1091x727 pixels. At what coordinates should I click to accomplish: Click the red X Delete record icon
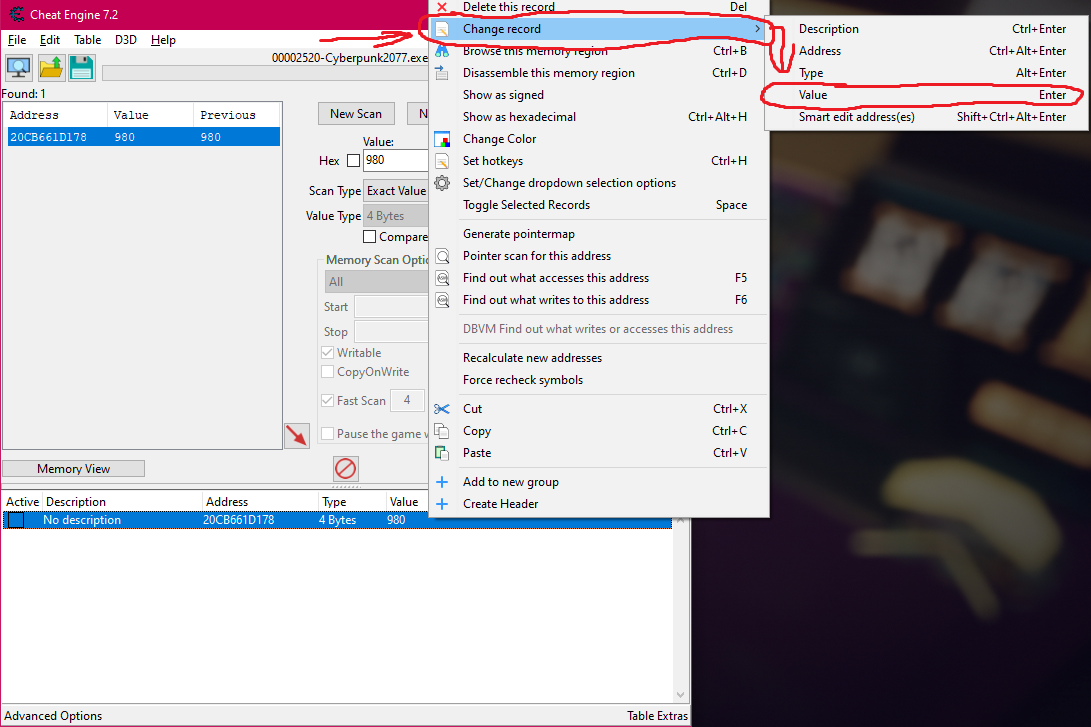click(442, 7)
